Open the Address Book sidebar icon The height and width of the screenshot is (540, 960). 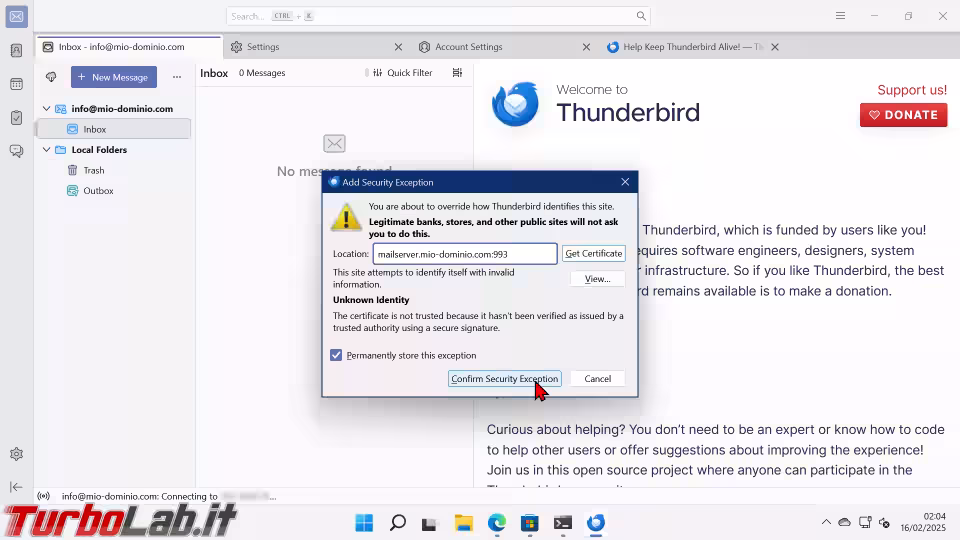tap(17, 50)
